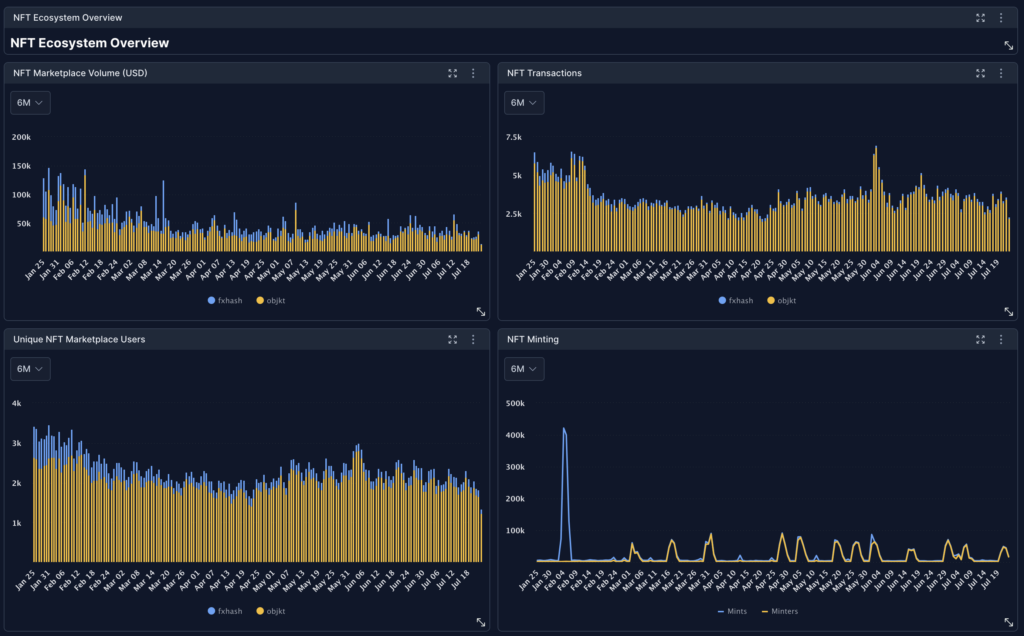Open 6M range dropdown in NFT Transactions
1024x636 pixels.
(x=524, y=103)
